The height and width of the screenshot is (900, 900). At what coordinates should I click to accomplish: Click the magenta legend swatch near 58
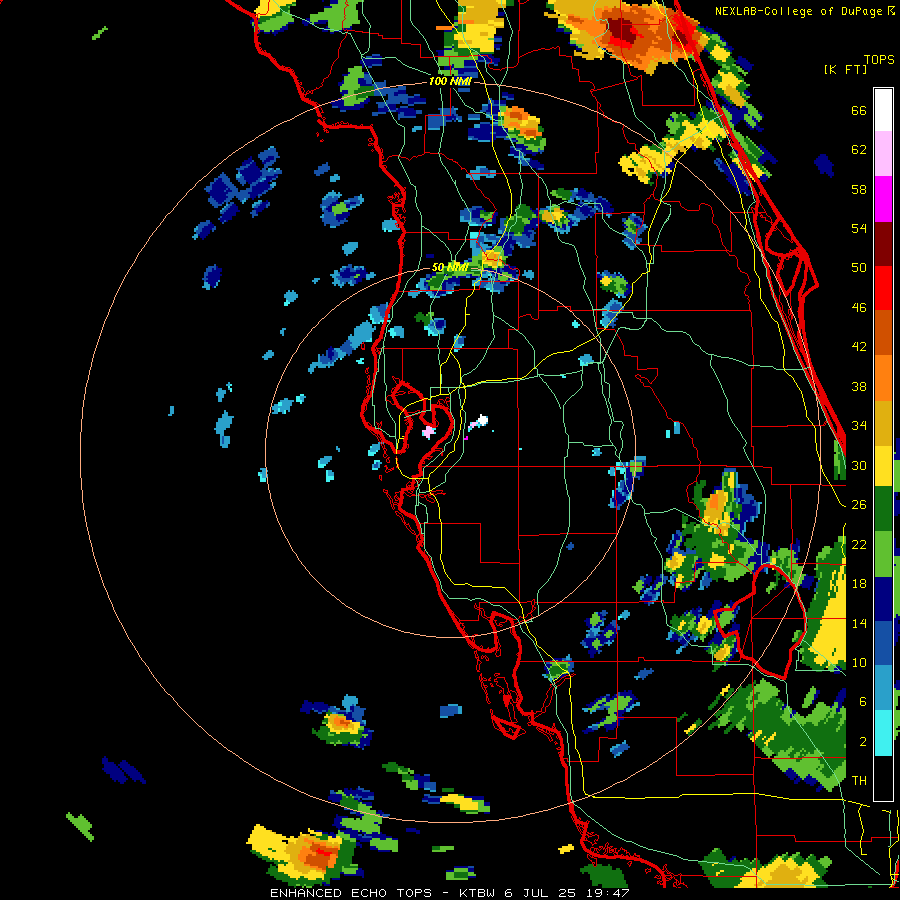(x=883, y=199)
